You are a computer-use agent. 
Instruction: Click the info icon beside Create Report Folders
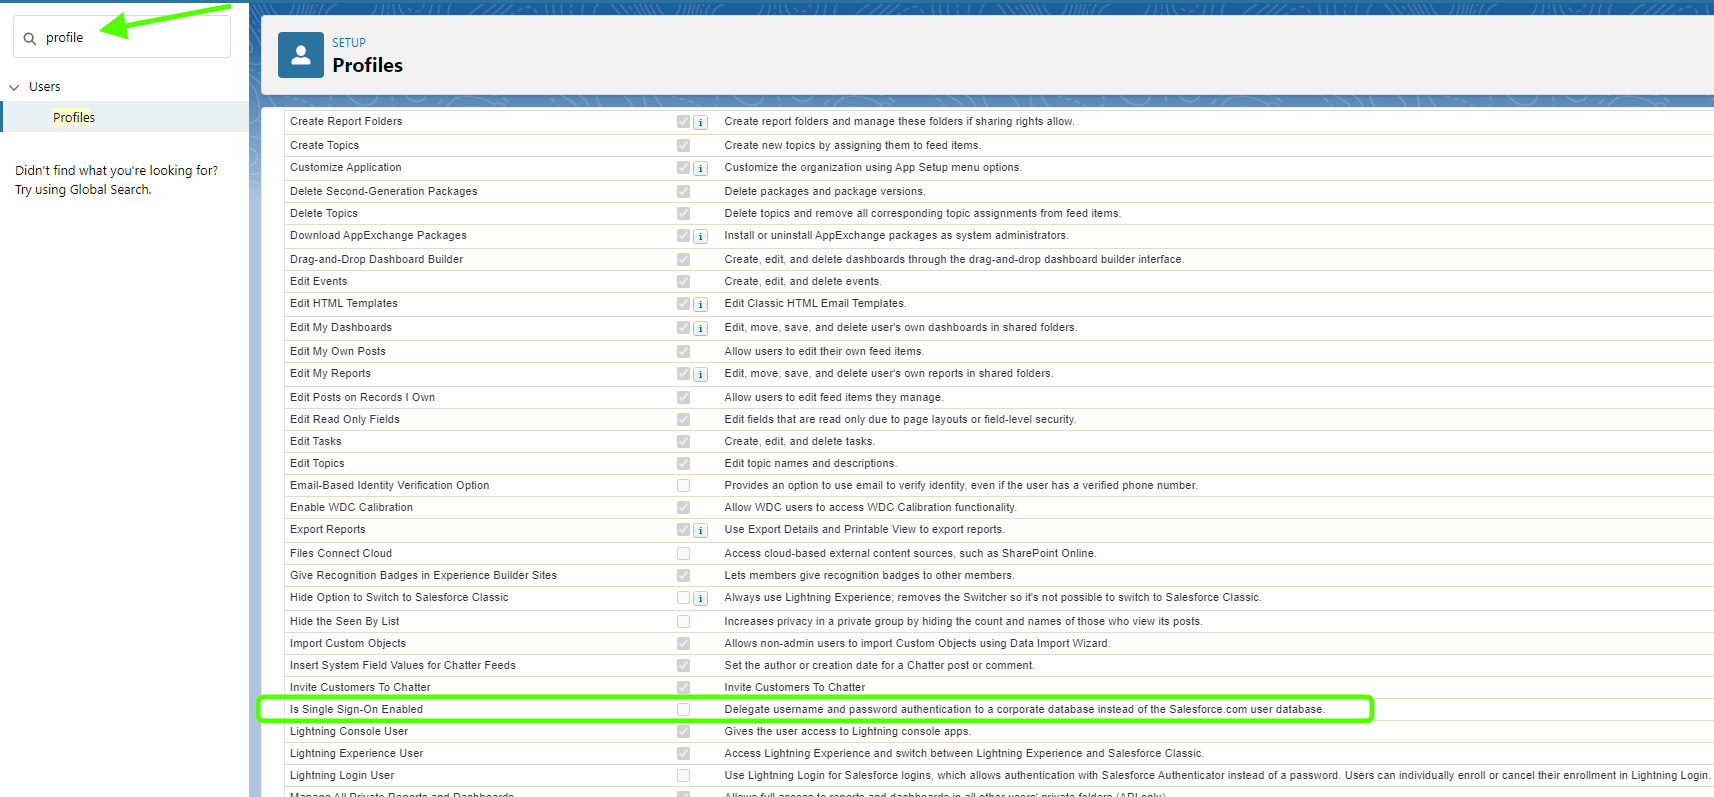click(x=701, y=122)
